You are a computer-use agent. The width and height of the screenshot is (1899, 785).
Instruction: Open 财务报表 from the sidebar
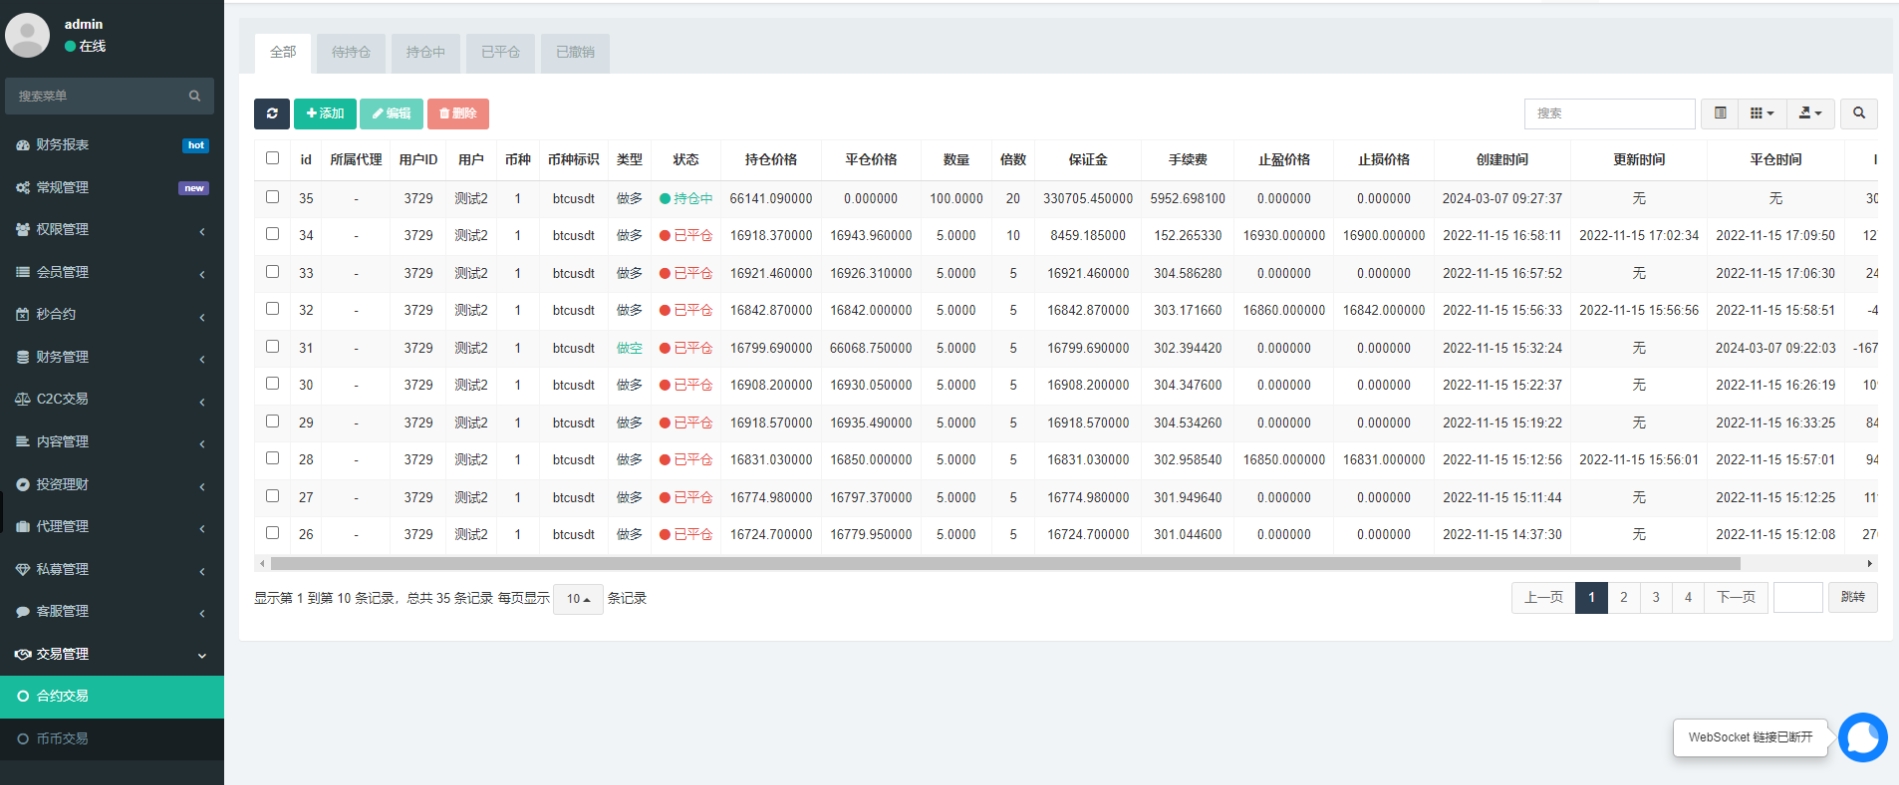(x=62, y=145)
